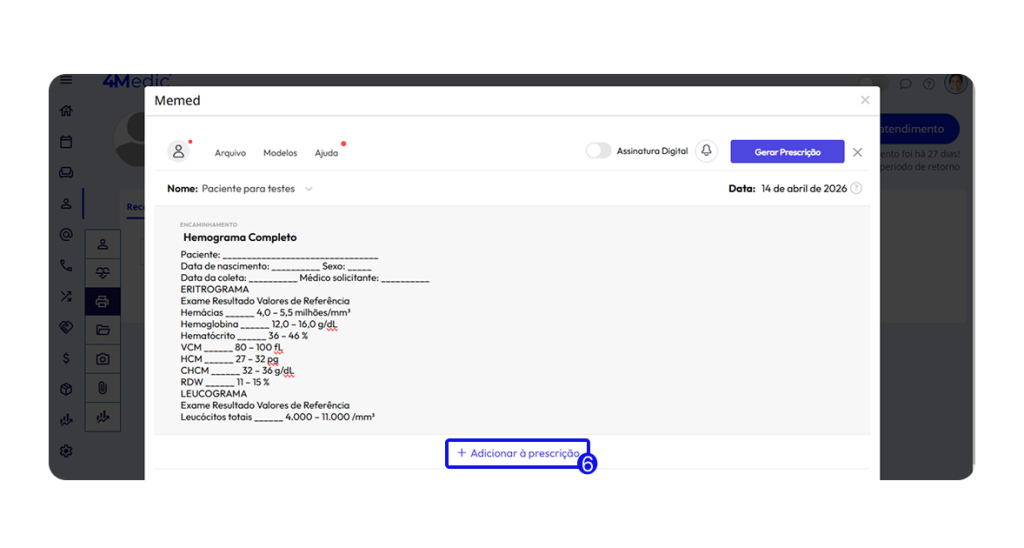Click Adicionar à prescrição
Screen dimensions: 1024x548
click(x=517, y=453)
